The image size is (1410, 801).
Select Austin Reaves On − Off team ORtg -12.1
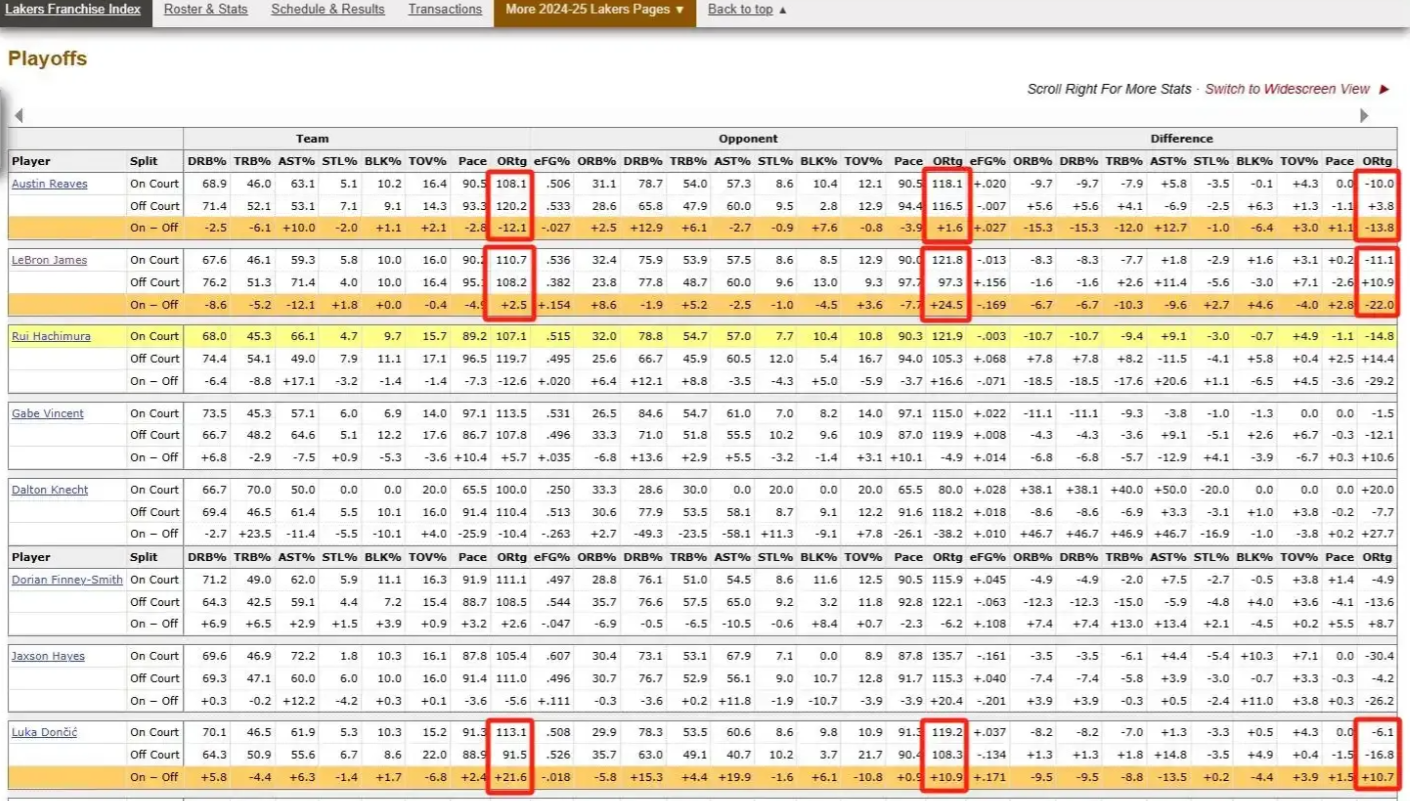pyautogui.click(x=511, y=227)
